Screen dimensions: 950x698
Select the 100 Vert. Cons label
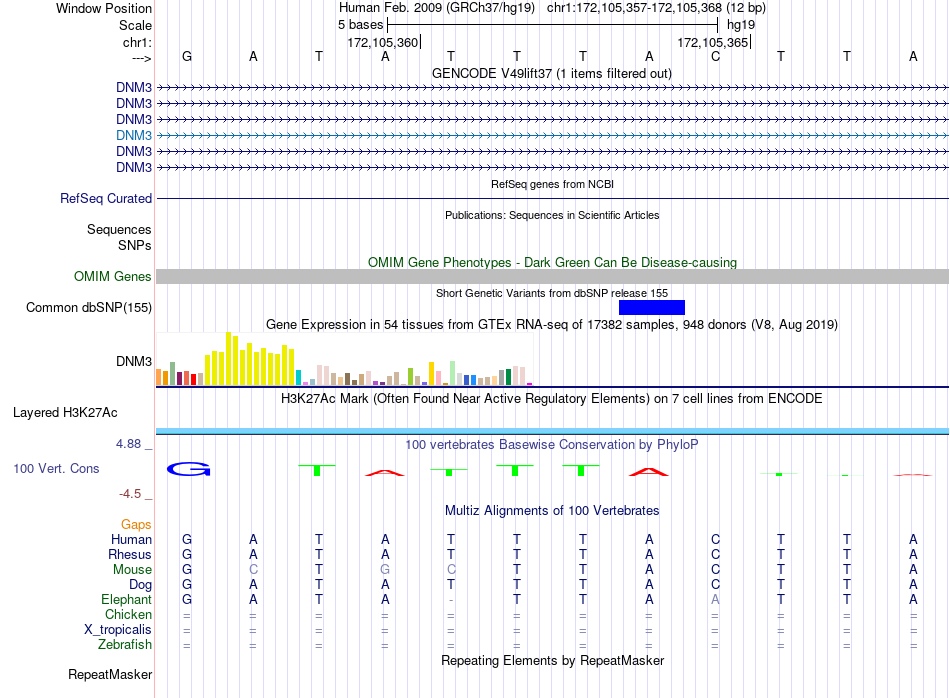click(x=56, y=468)
